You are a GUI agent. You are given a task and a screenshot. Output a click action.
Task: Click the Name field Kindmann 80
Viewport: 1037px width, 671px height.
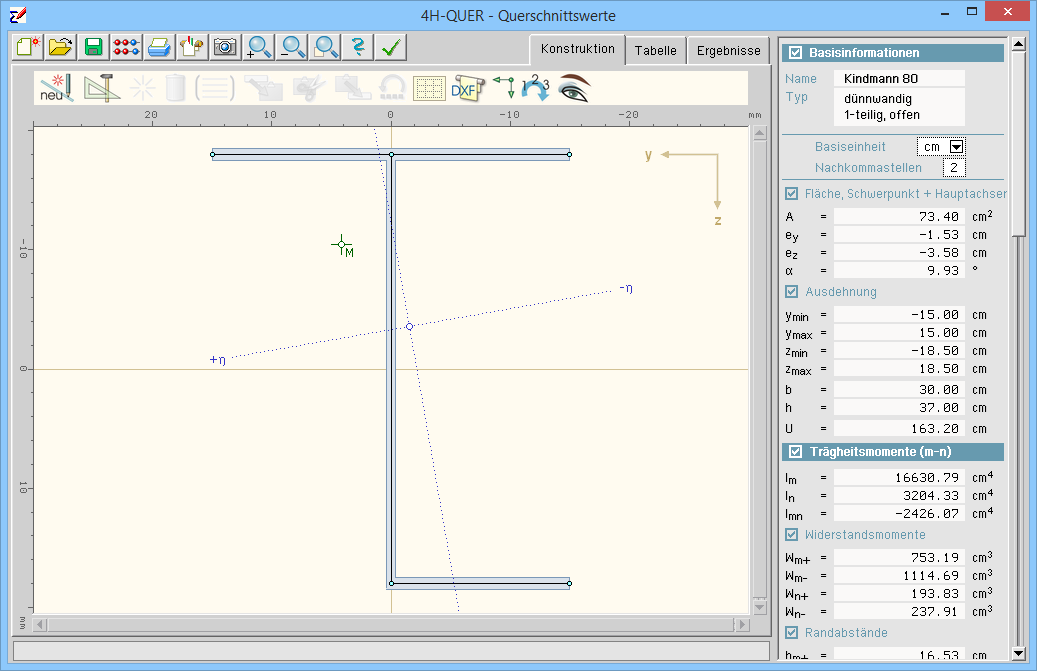(900, 78)
